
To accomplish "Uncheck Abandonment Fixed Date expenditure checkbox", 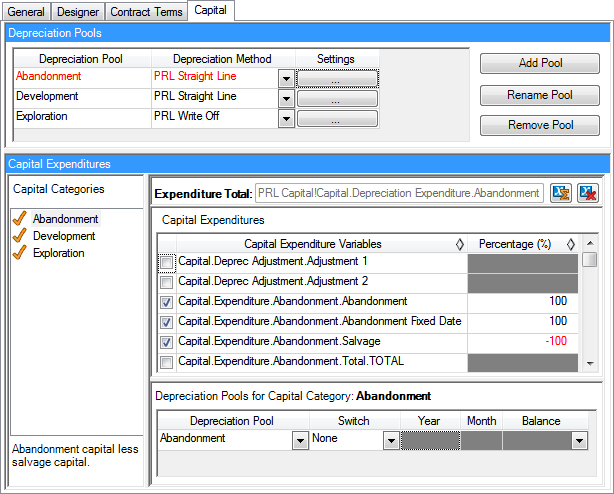I will (166, 322).
